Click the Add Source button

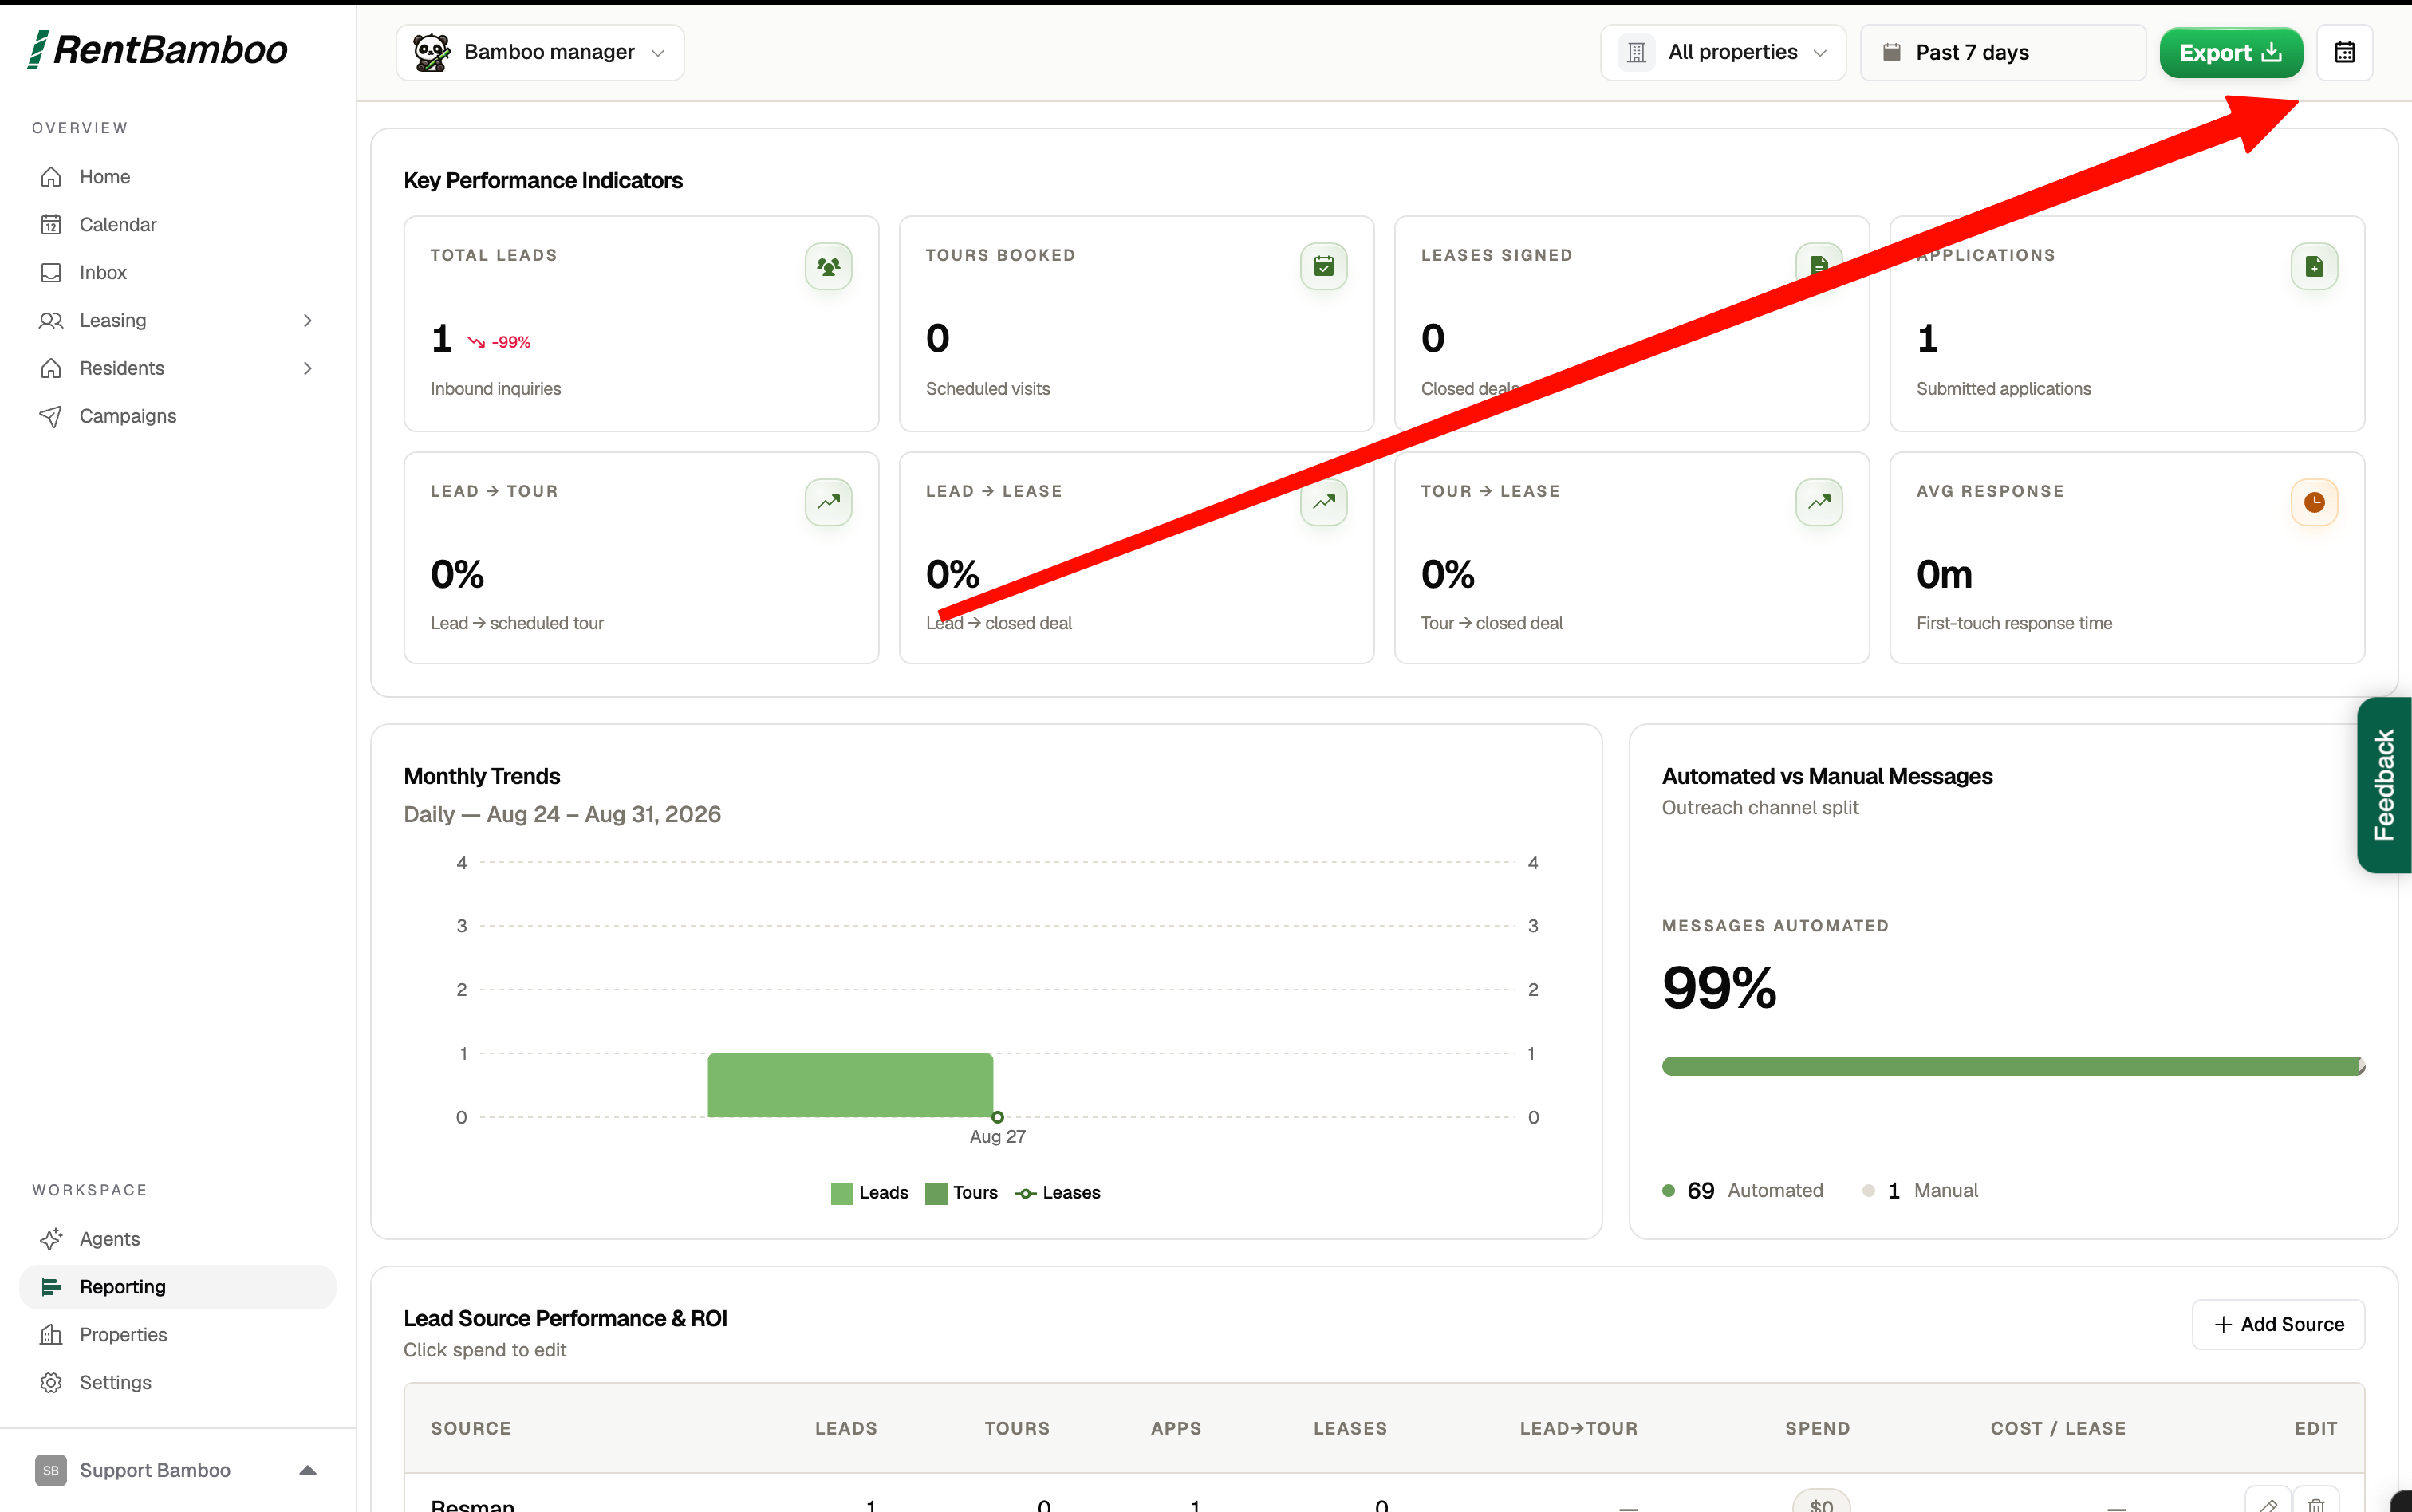pyautogui.click(x=2278, y=1324)
